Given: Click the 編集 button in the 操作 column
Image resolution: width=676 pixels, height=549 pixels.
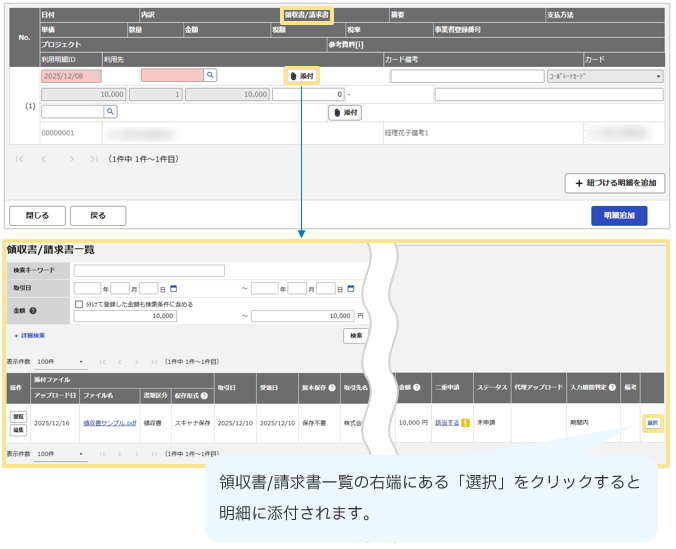Looking at the screenshot, I should point(18,430).
